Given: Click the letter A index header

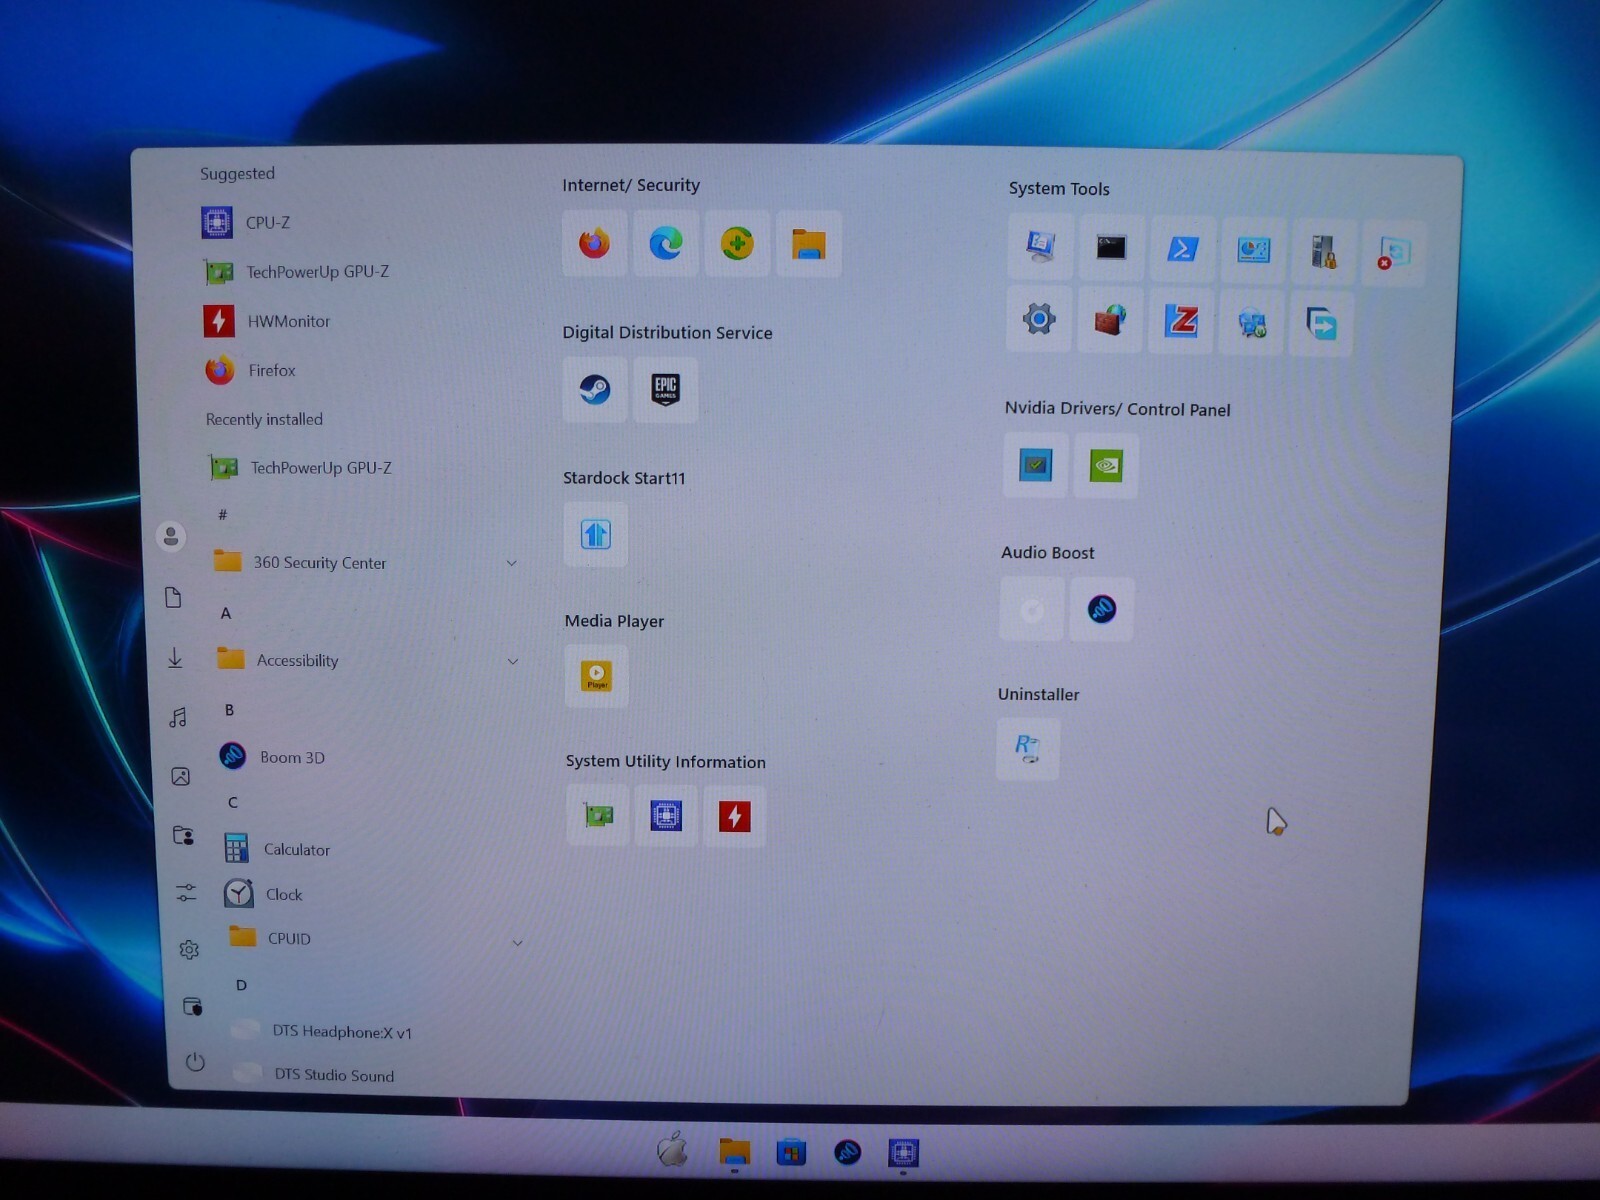Looking at the screenshot, I should tap(226, 613).
